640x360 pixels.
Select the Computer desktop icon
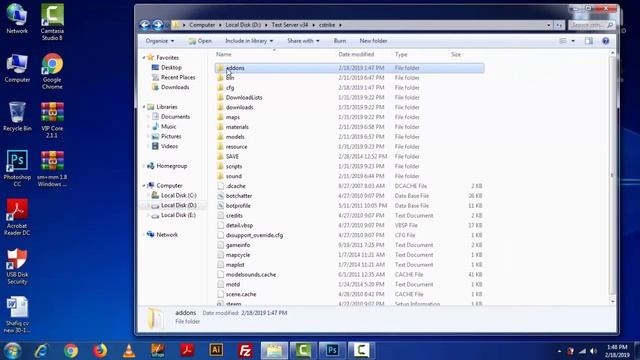point(17,68)
